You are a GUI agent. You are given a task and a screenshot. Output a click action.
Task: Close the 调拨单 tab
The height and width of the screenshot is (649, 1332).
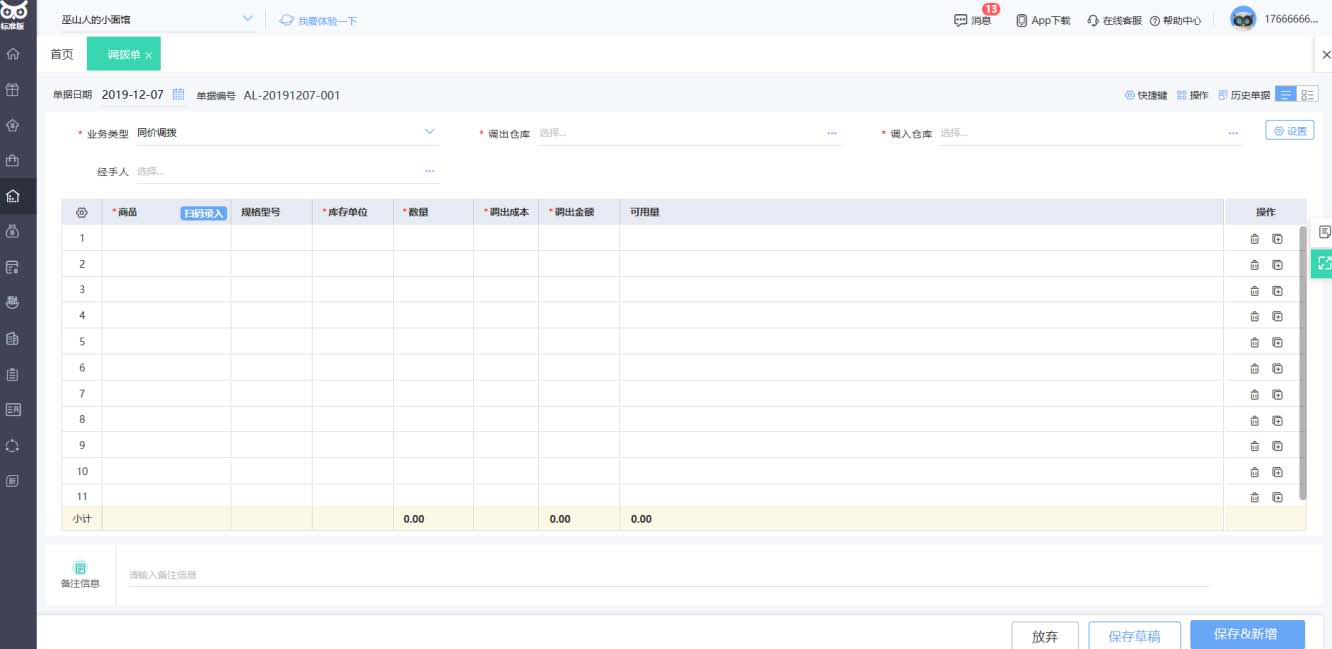pos(148,56)
